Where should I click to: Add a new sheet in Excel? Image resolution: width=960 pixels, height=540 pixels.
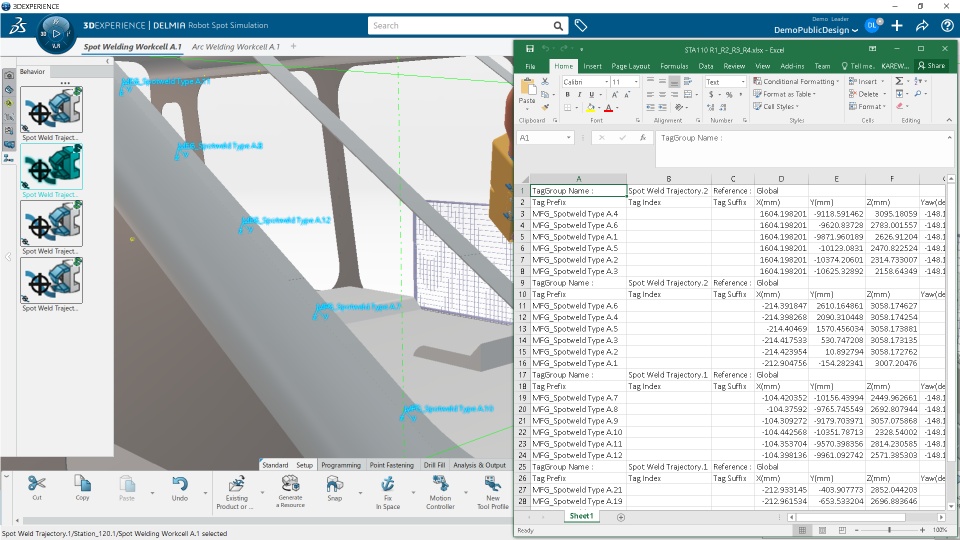621,517
